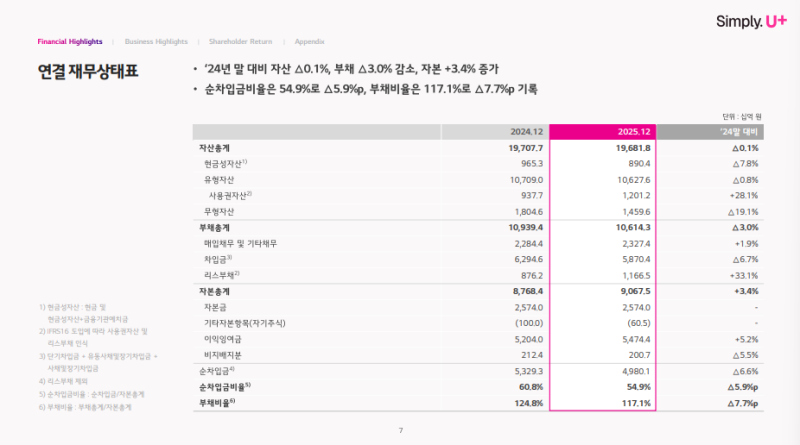Open the Appendix tab

click(309, 42)
